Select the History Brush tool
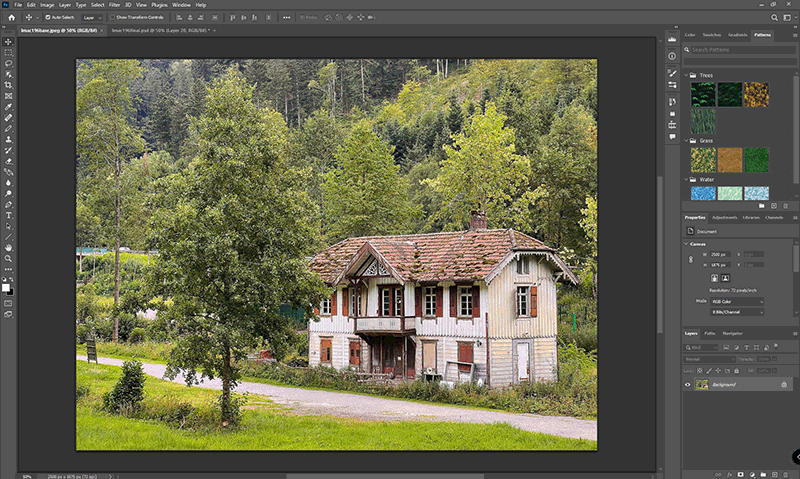The width and height of the screenshot is (800, 479). pos(8,150)
